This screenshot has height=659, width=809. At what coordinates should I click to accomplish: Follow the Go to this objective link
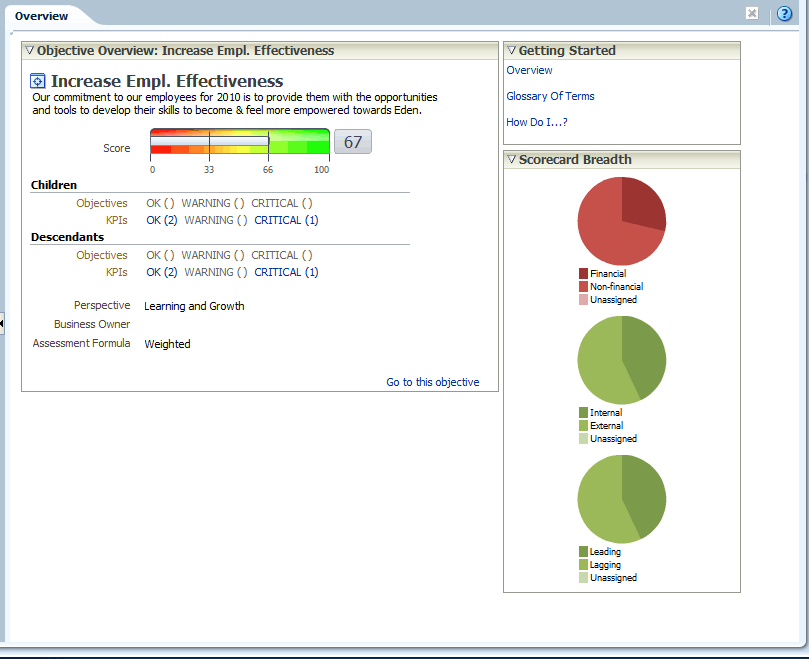click(432, 382)
